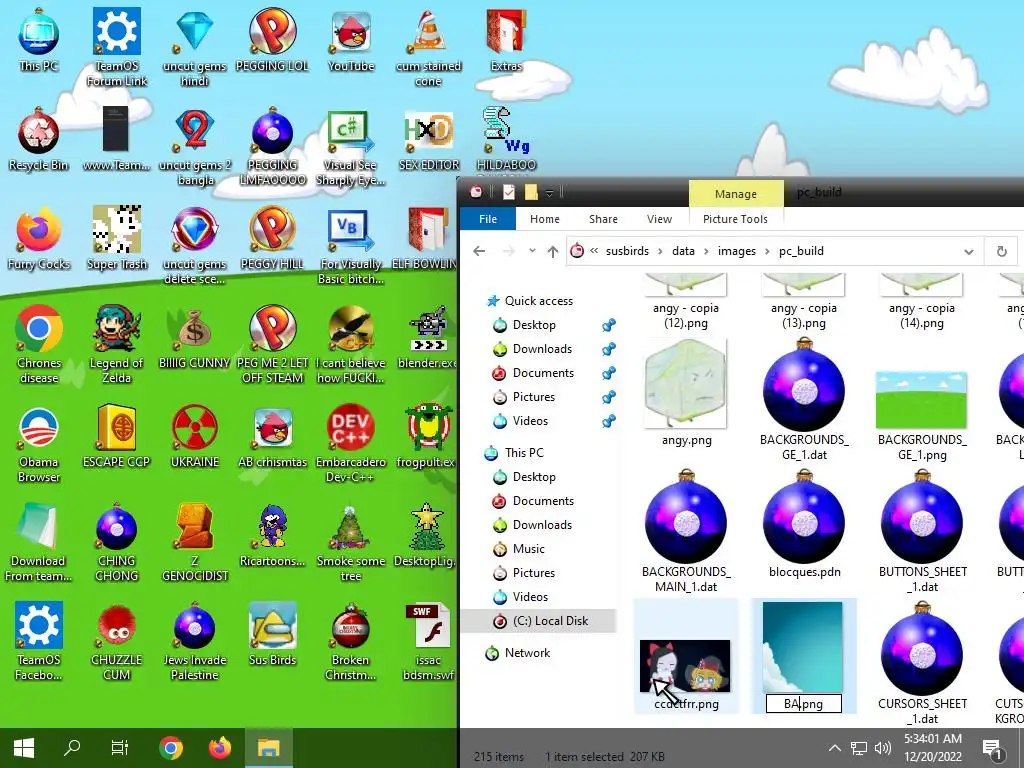Select the Smoke some tree desktop icon
Image resolution: width=1024 pixels, height=768 pixels.
[x=351, y=543]
